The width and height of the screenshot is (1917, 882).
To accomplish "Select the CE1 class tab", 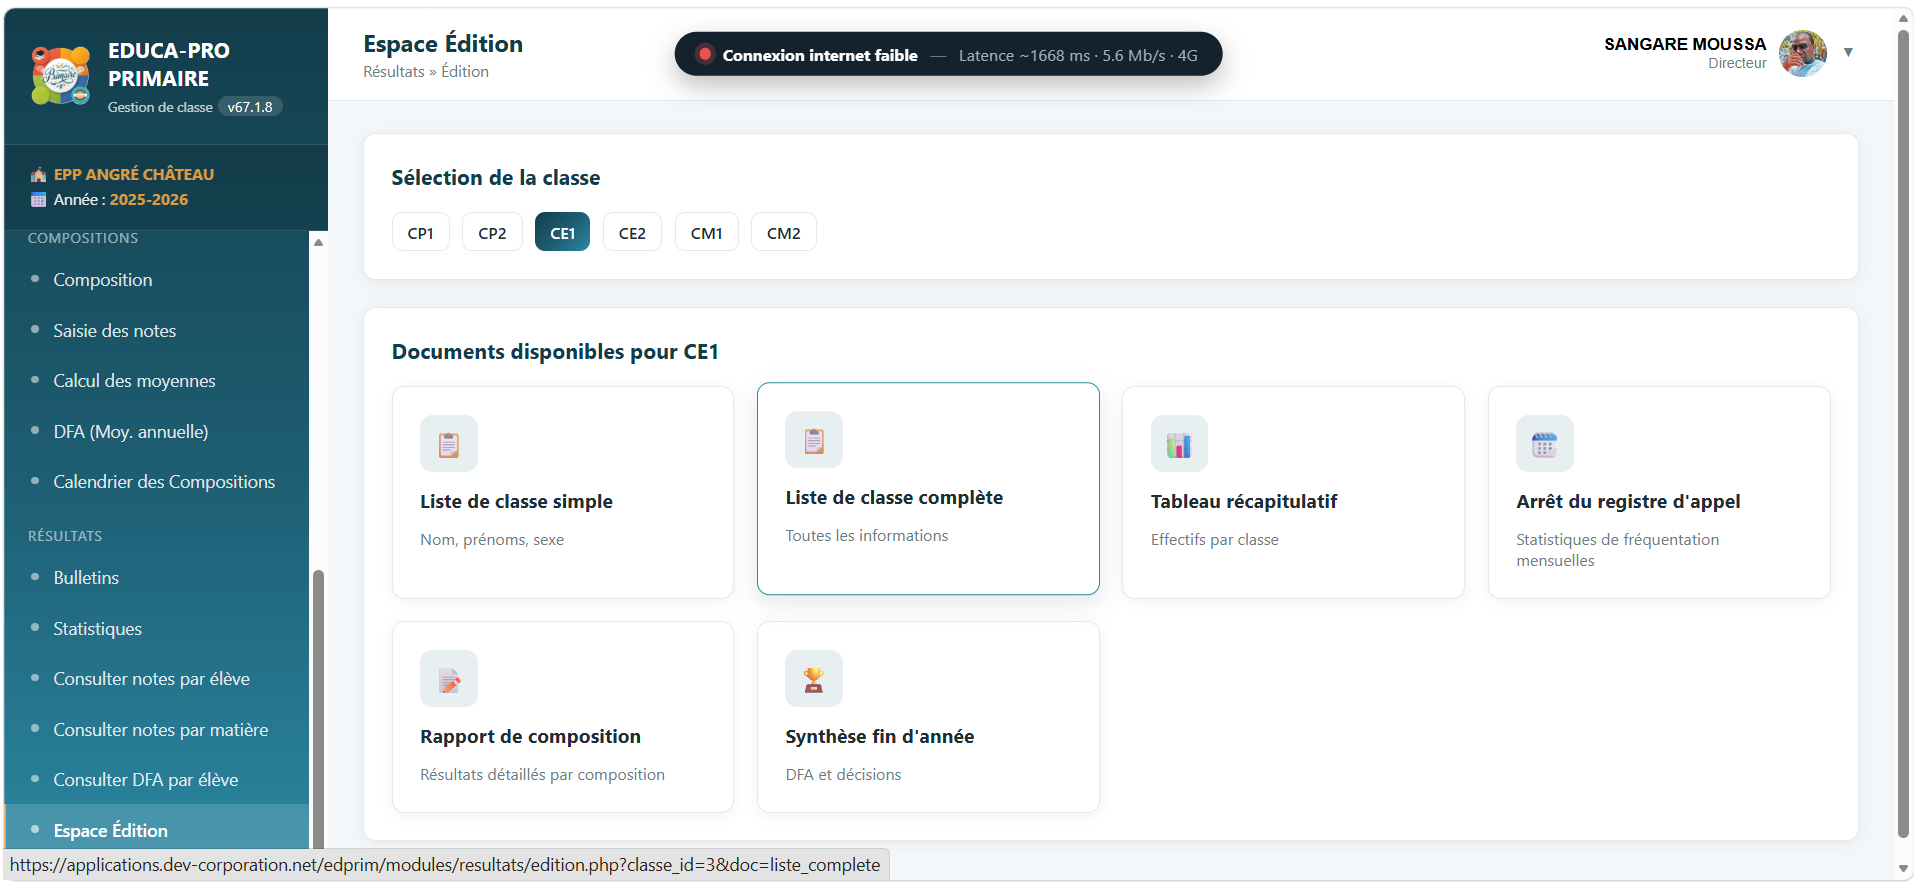I will tap(562, 232).
